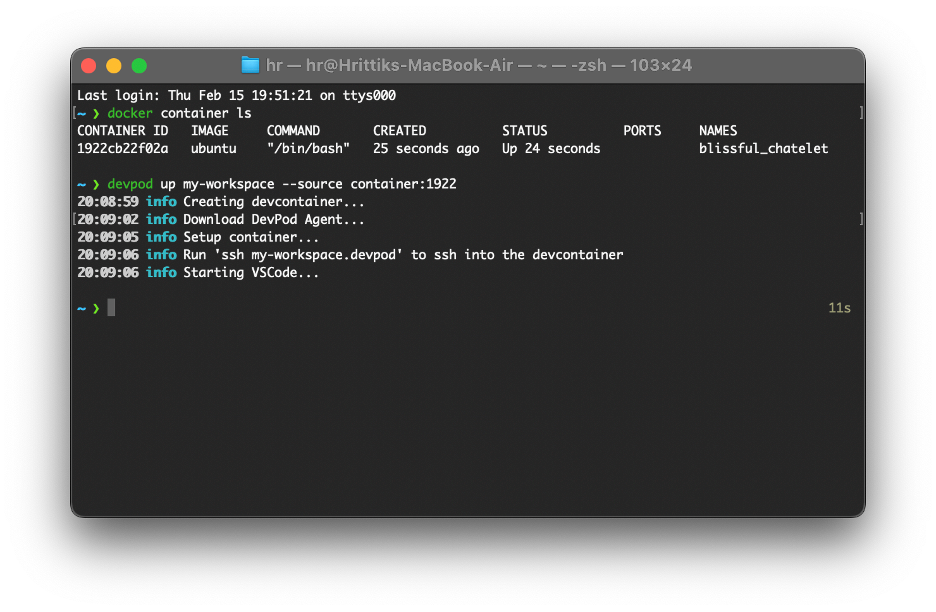This screenshot has width=936, height=612.
Task: Click the 'COMMAND' column header
Action: pos(293,131)
